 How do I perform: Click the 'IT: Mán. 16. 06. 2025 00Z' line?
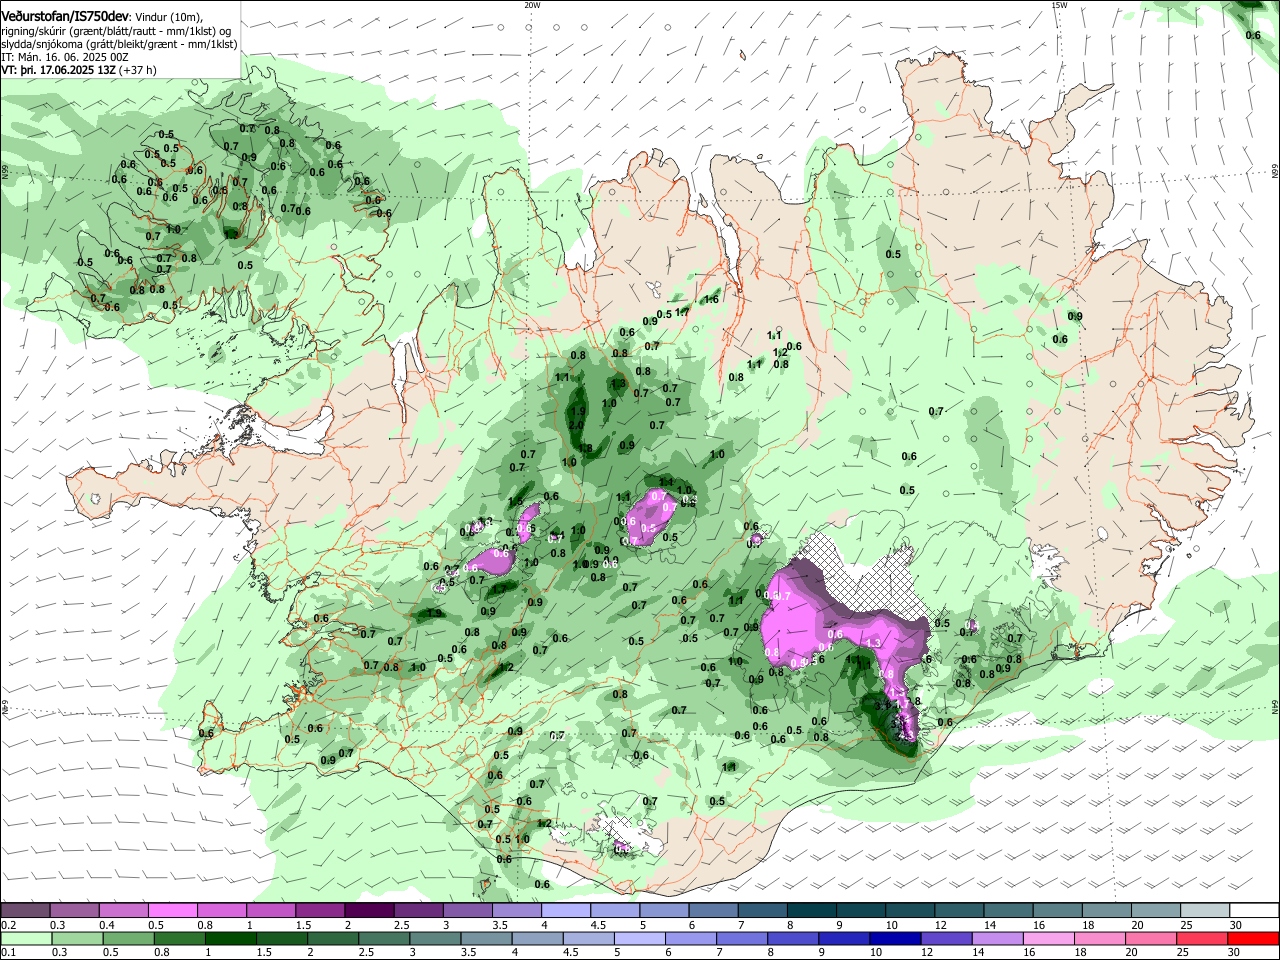point(65,57)
